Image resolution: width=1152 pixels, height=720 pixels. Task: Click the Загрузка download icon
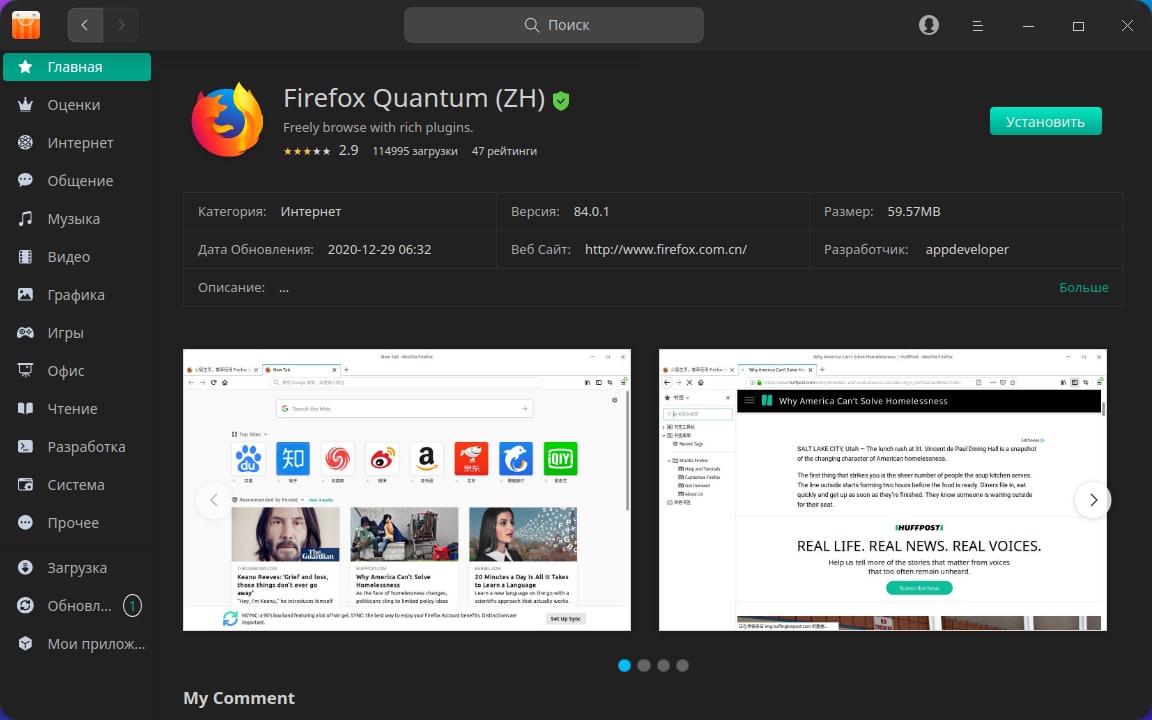click(26, 567)
